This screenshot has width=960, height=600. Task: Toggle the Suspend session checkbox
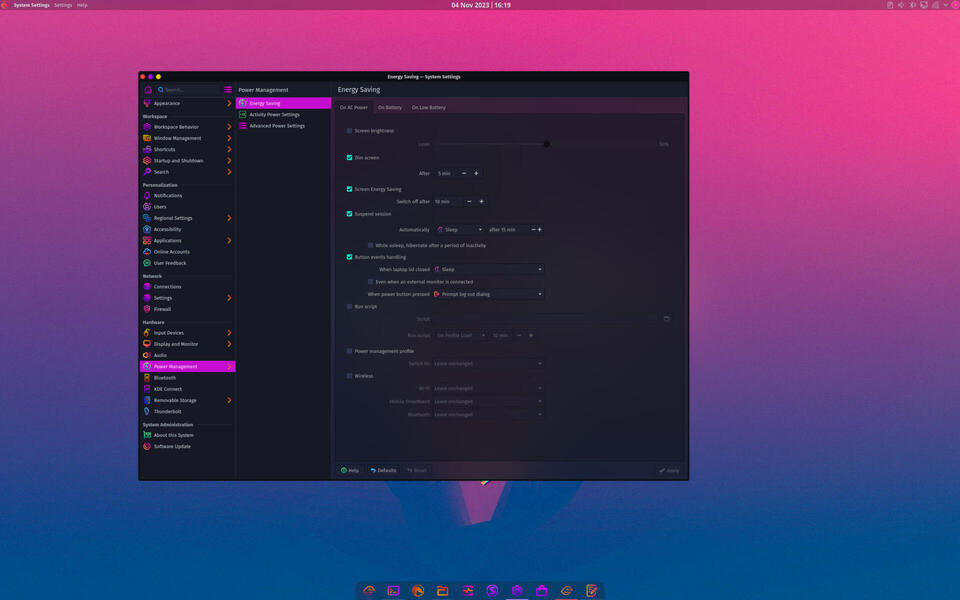click(x=350, y=214)
